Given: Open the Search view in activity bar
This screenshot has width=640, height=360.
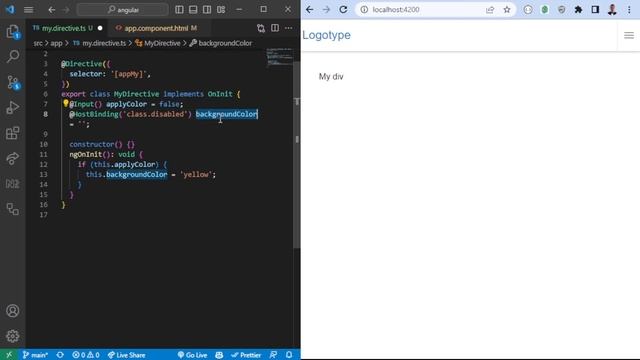Looking at the screenshot, I should 13,56.
